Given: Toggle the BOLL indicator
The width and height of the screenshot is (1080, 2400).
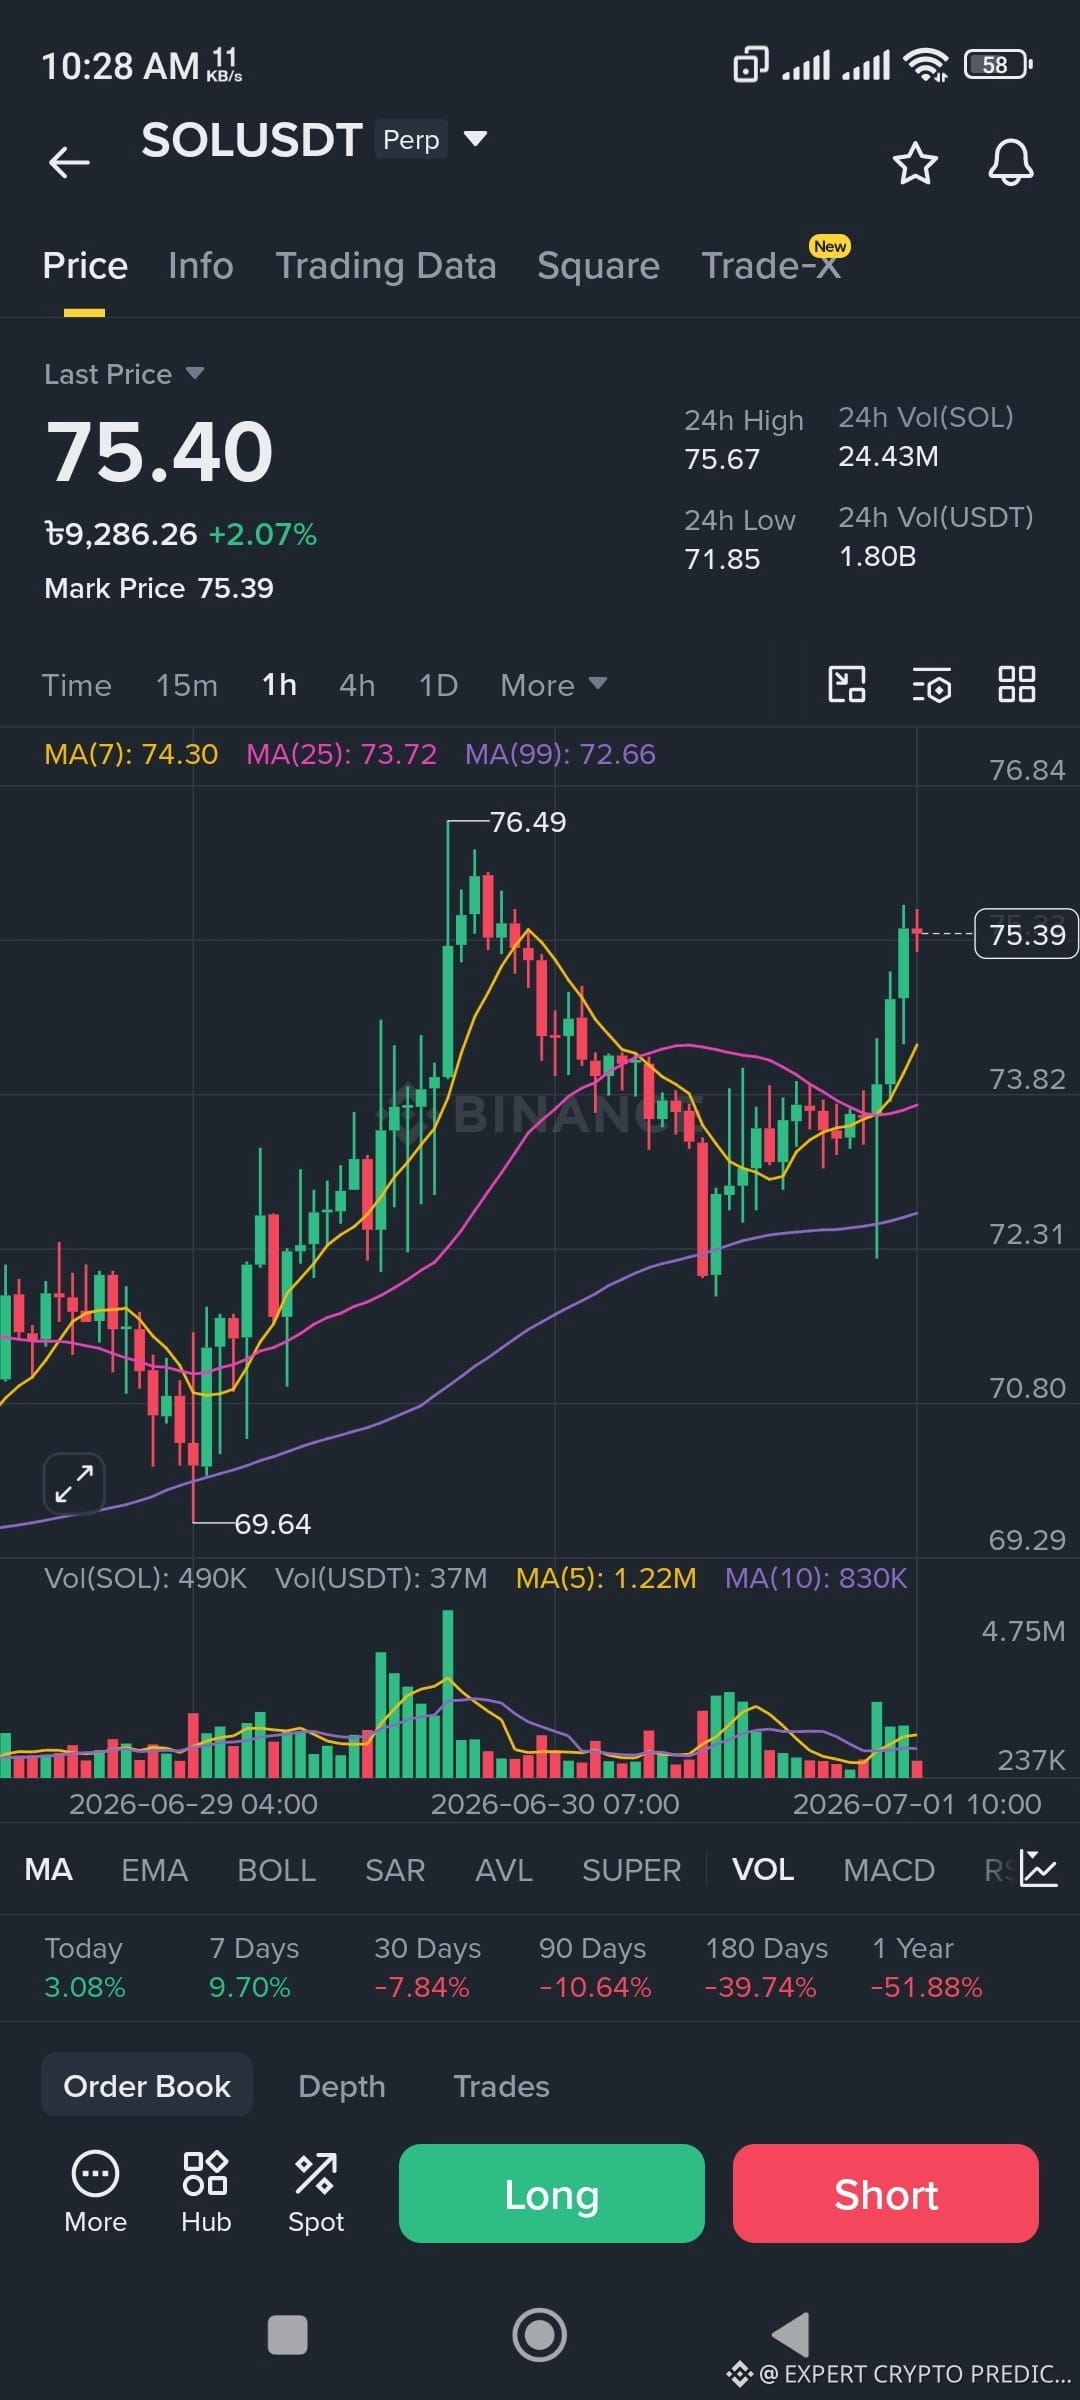Looking at the screenshot, I should tap(276, 1869).
